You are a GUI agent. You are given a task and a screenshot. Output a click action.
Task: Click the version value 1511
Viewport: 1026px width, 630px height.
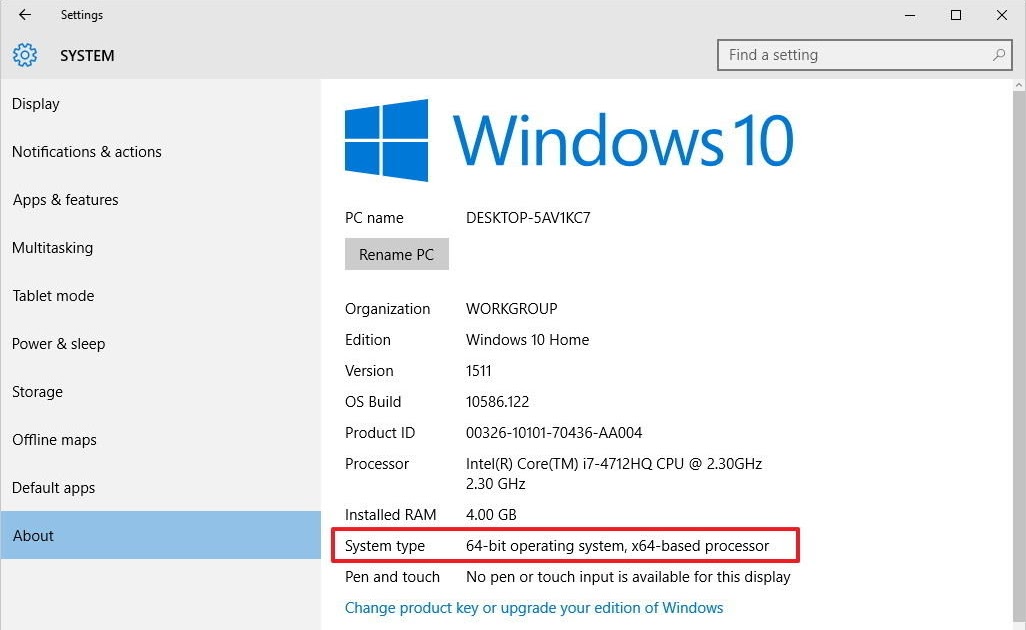pos(478,371)
